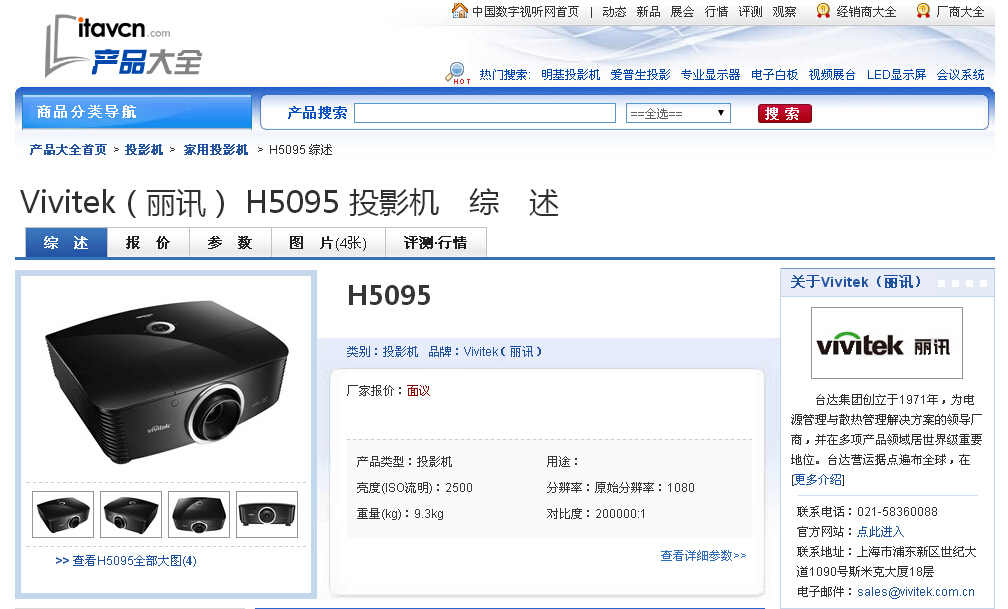
Task: Click the H5095 product heading
Action: [389, 296]
